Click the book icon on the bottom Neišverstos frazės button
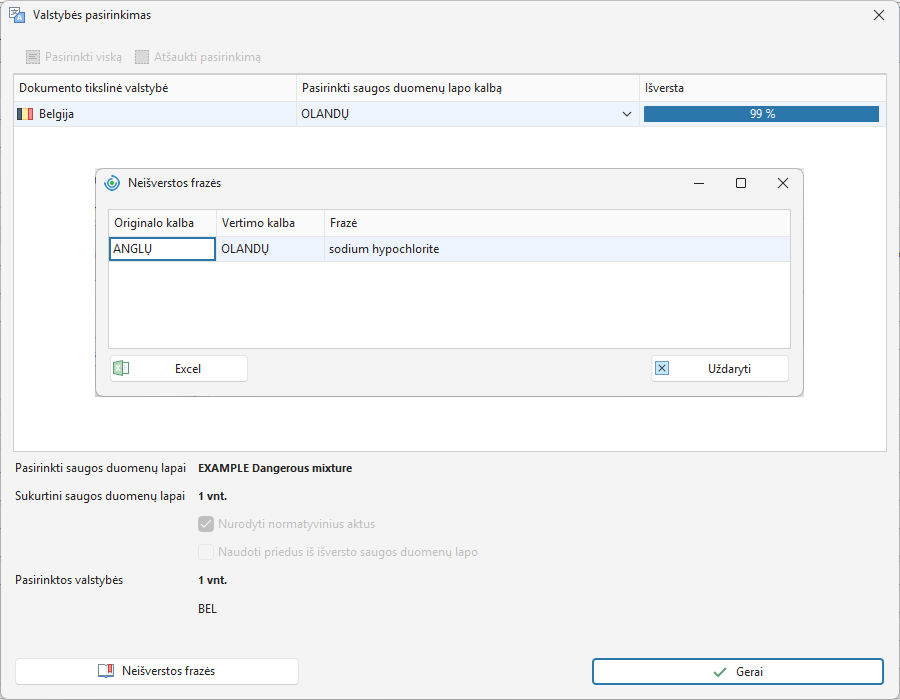Image resolution: width=900 pixels, height=700 pixels. [x=106, y=671]
